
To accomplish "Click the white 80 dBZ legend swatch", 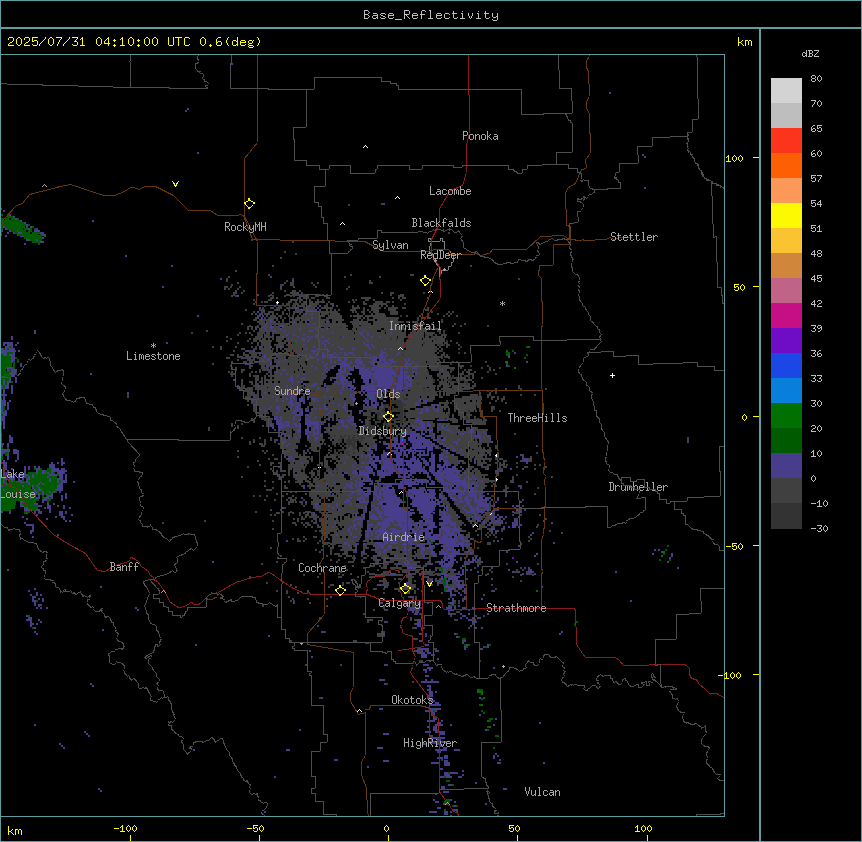I will pos(786,91).
